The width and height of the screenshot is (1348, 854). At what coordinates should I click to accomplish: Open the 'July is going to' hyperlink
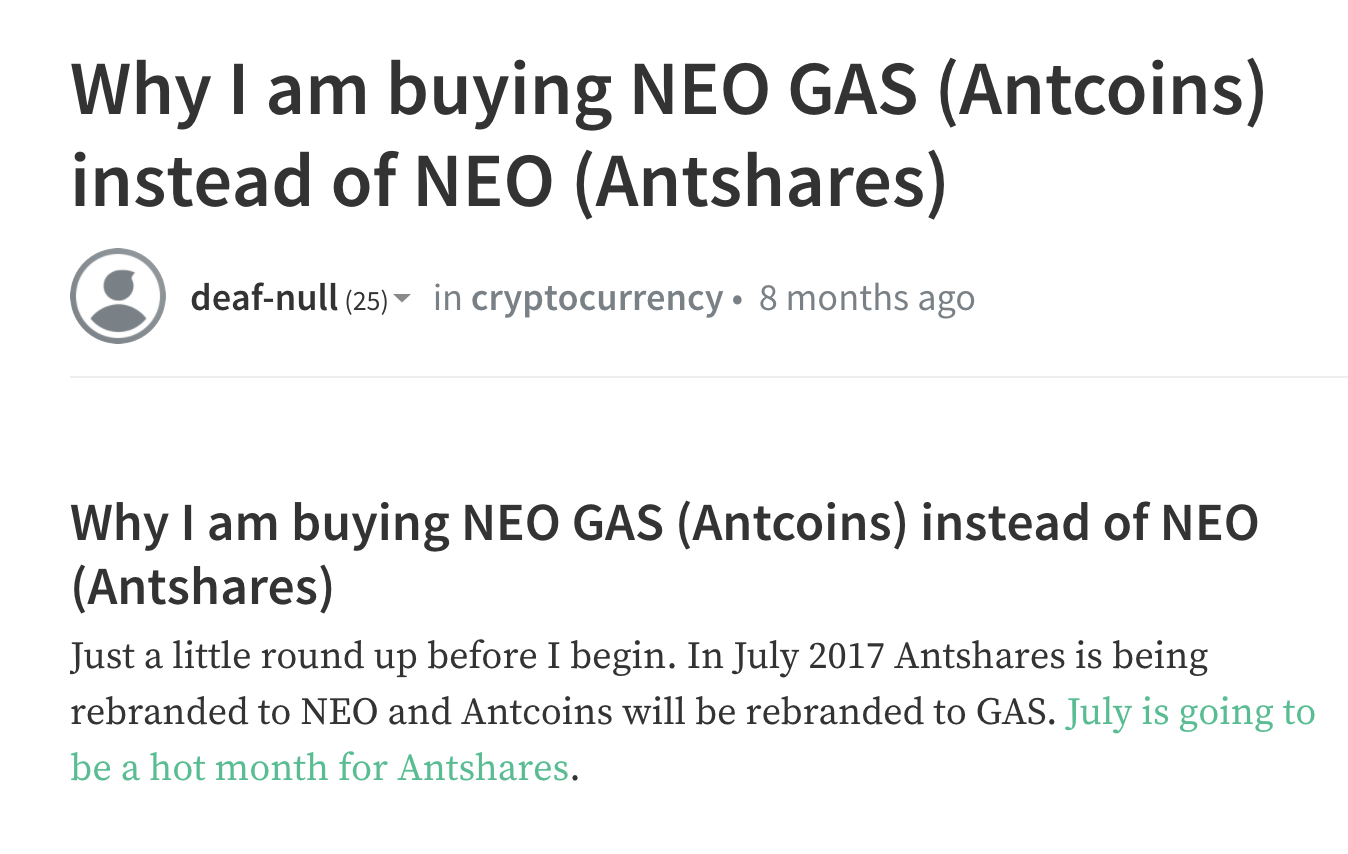pyautogui.click(x=1191, y=713)
